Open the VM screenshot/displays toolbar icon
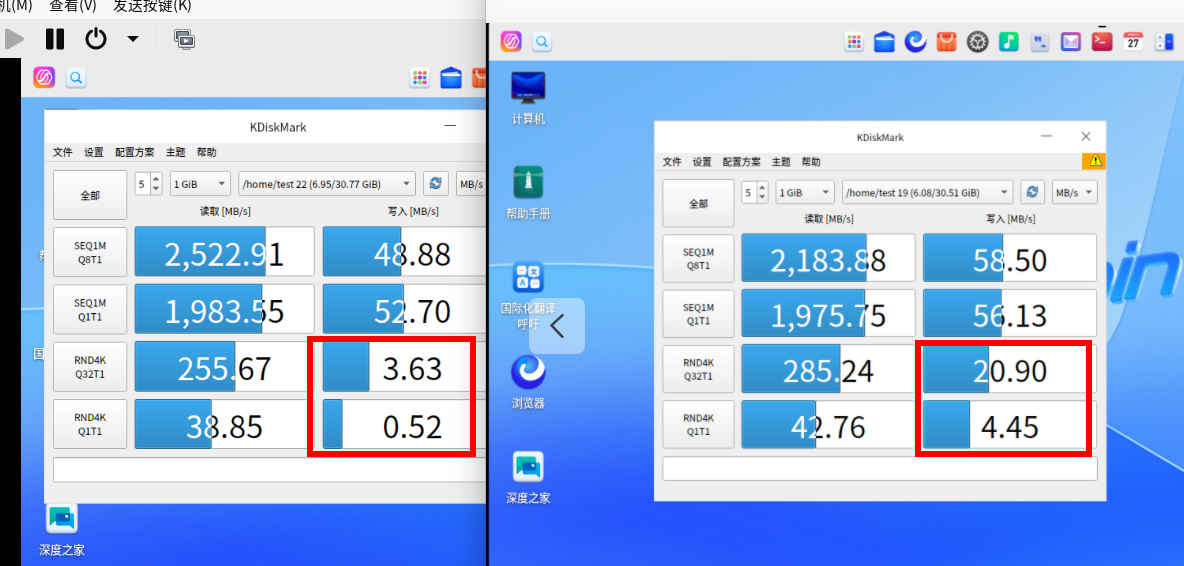Viewport: 1184px width, 566px height. (x=184, y=38)
